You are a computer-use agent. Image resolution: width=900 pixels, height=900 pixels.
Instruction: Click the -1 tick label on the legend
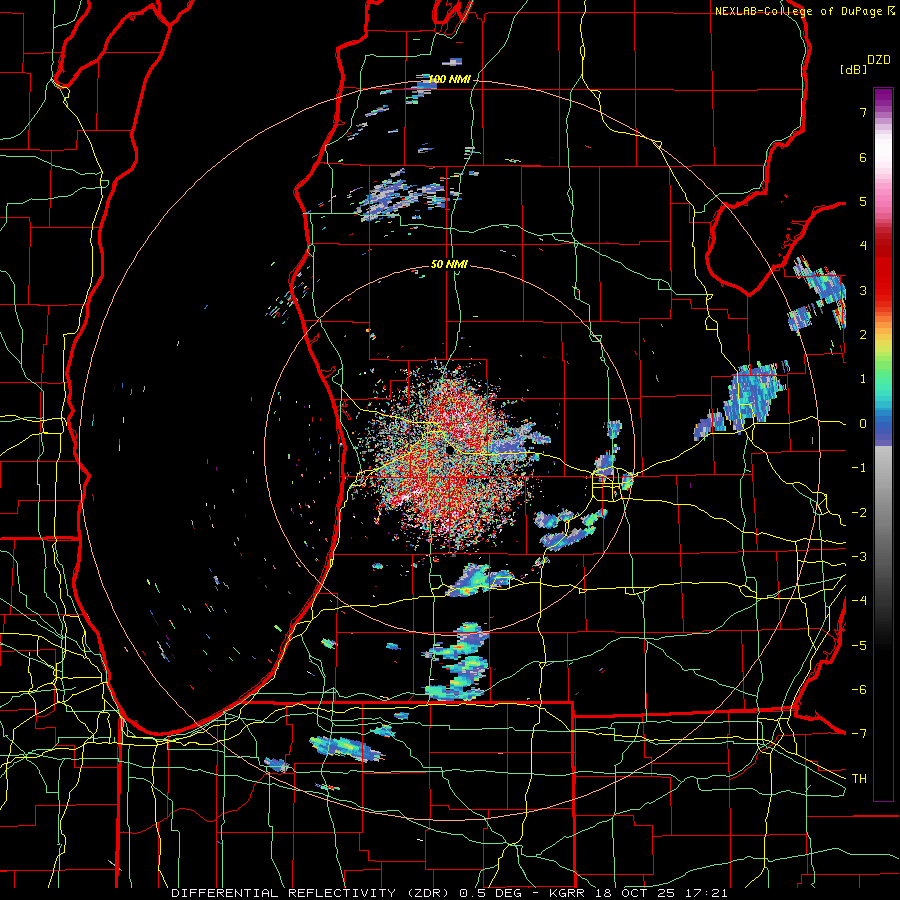[859, 468]
